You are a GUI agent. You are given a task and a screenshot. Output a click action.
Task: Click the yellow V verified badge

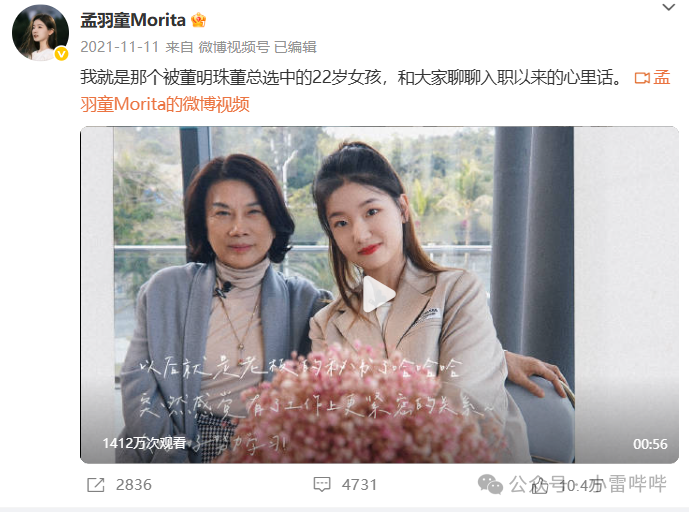point(61,54)
